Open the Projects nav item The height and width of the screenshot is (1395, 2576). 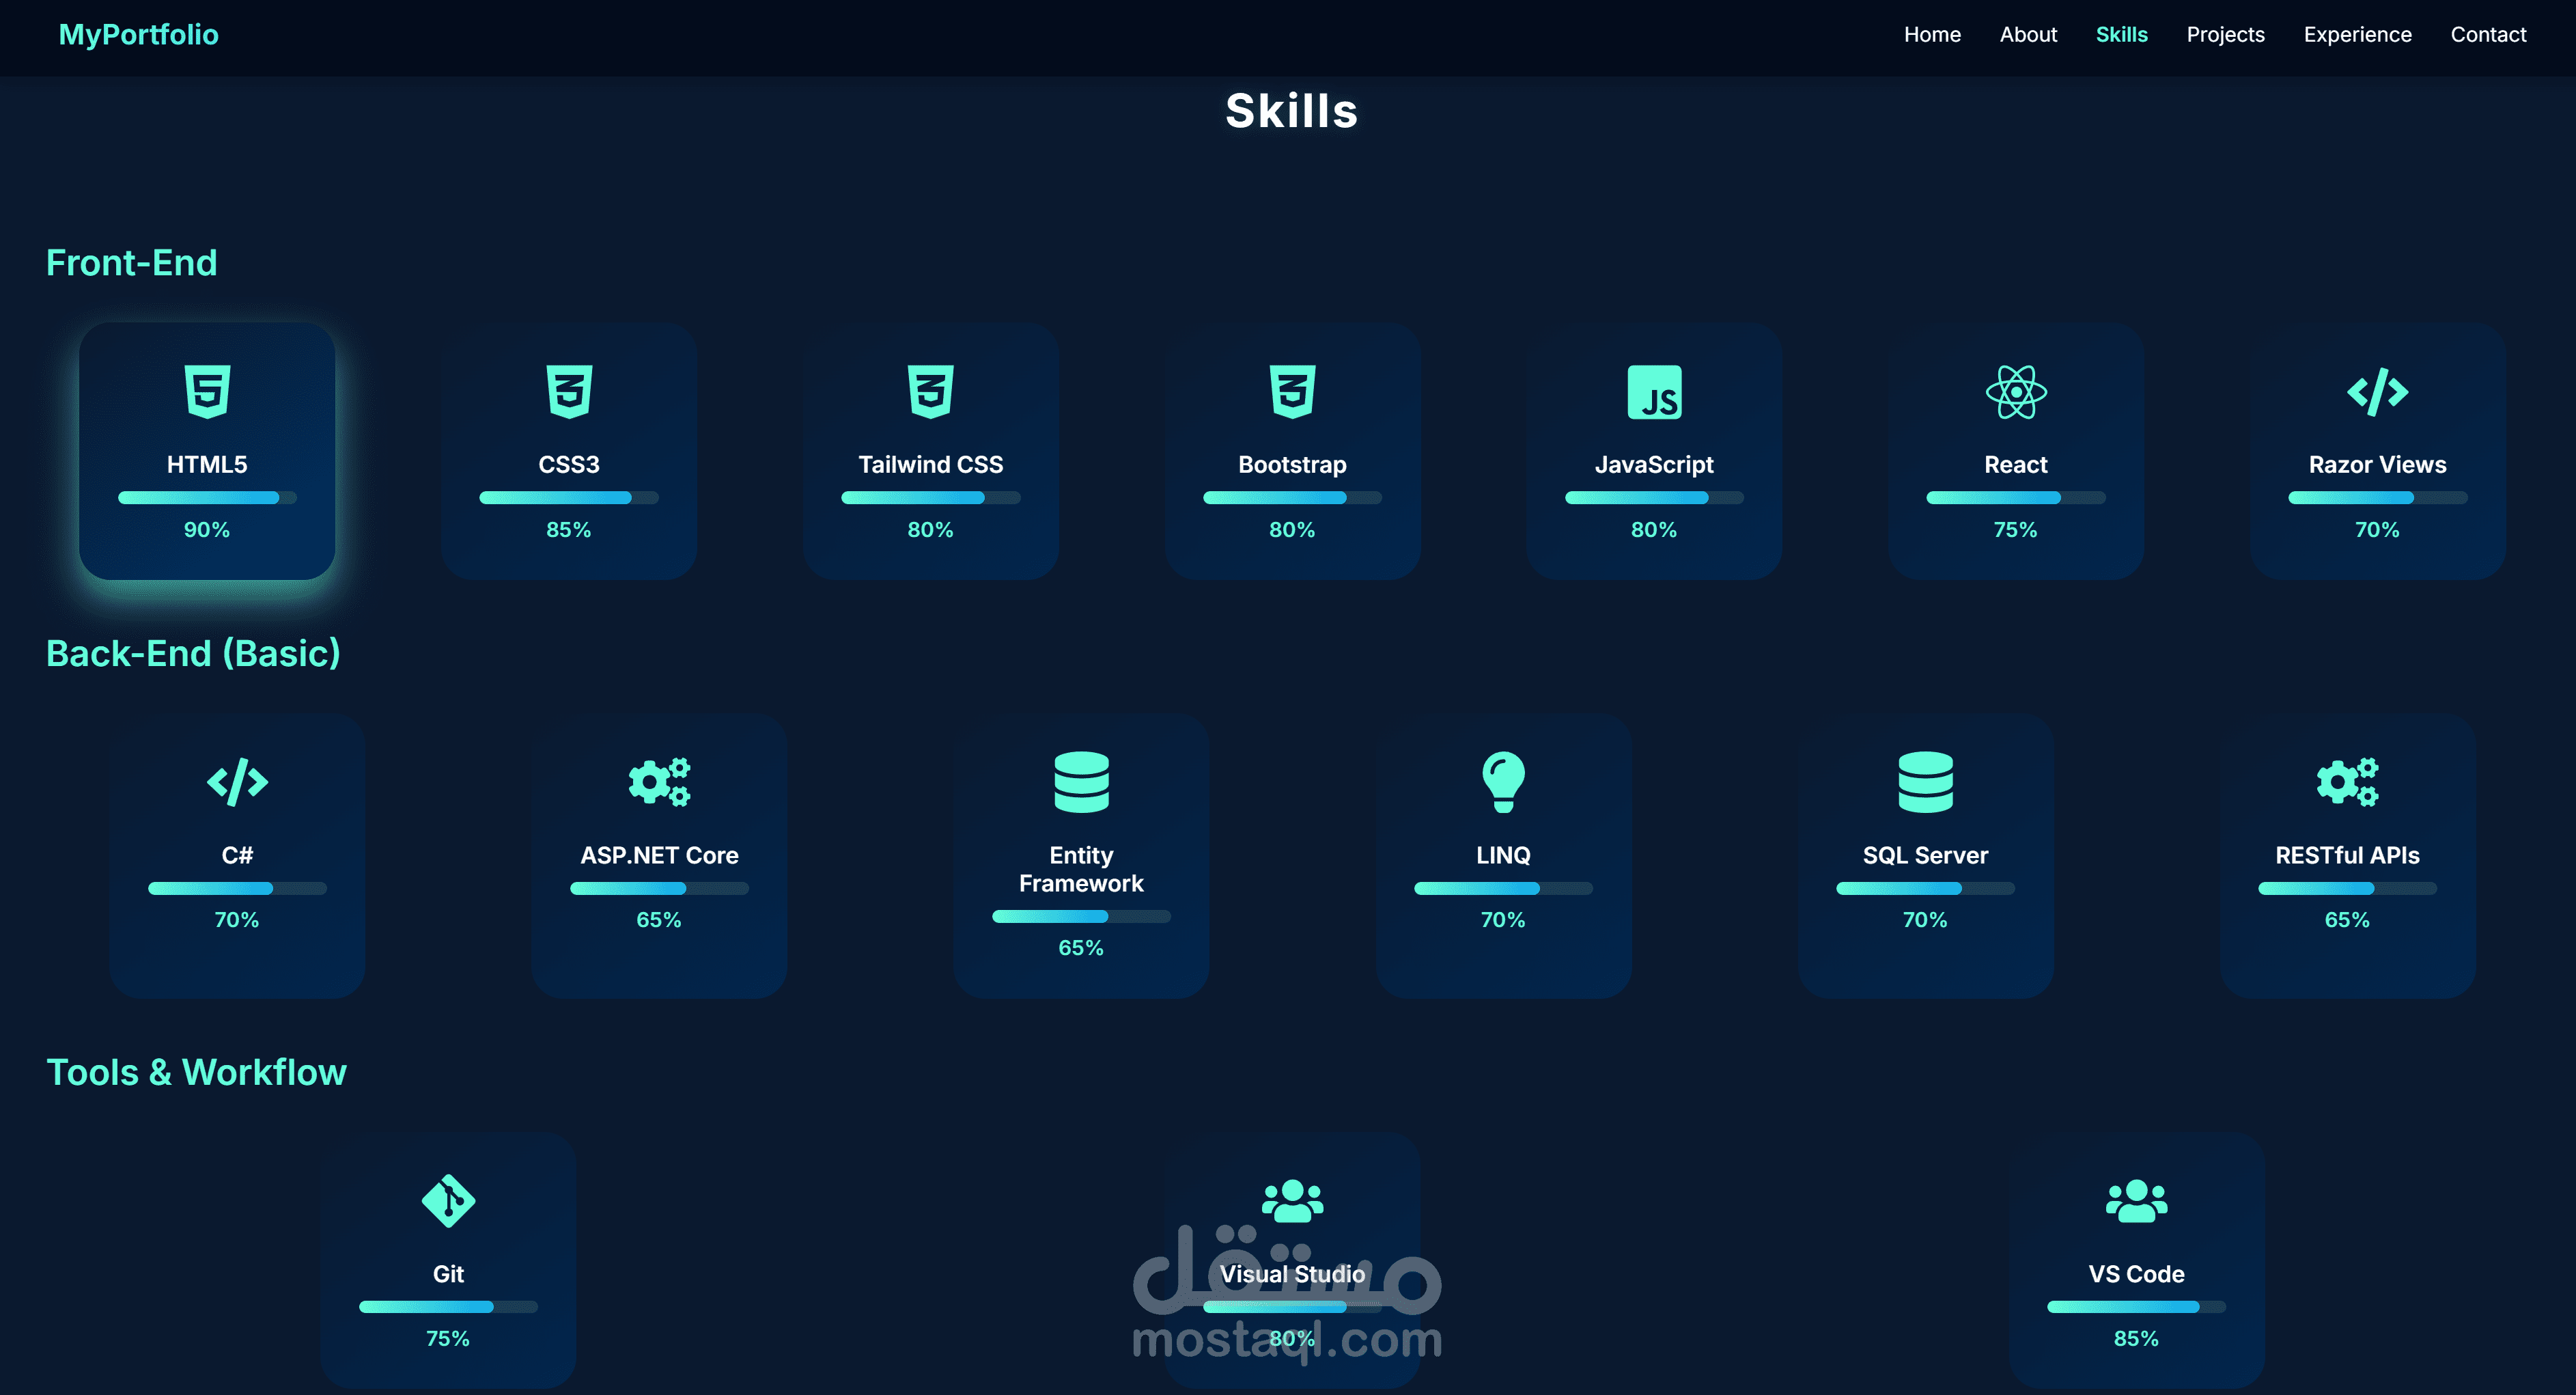(2225, 35)
